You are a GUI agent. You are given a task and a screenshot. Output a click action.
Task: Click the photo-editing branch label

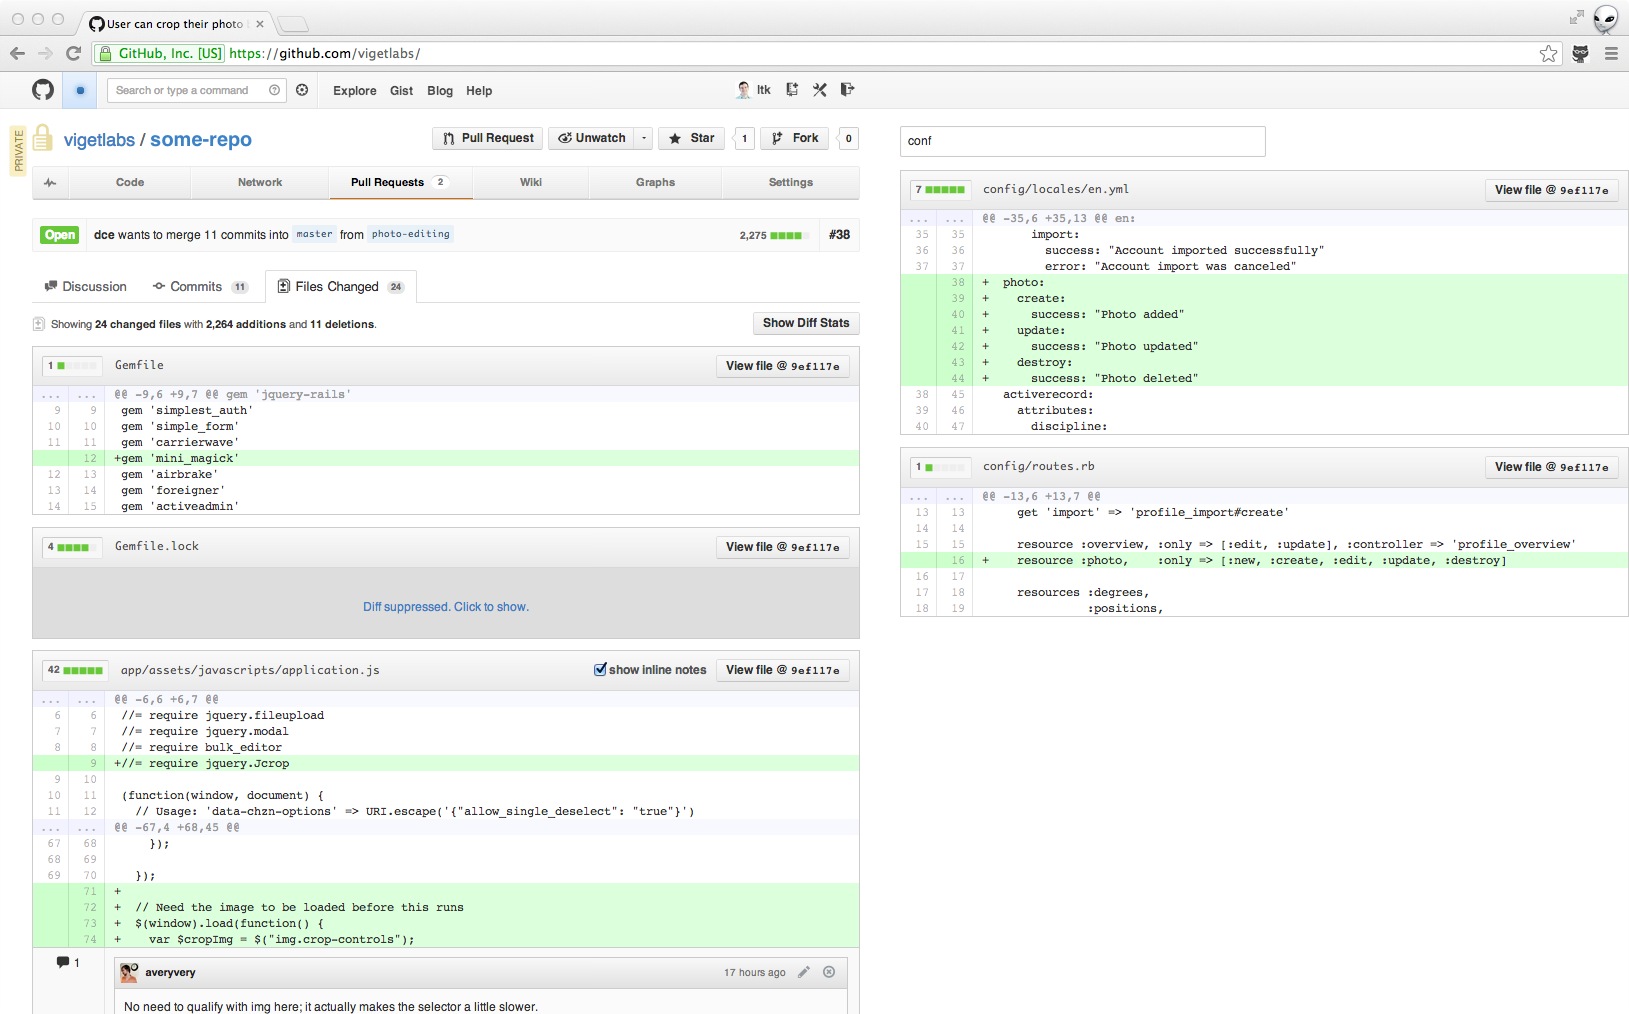point(411,234)
